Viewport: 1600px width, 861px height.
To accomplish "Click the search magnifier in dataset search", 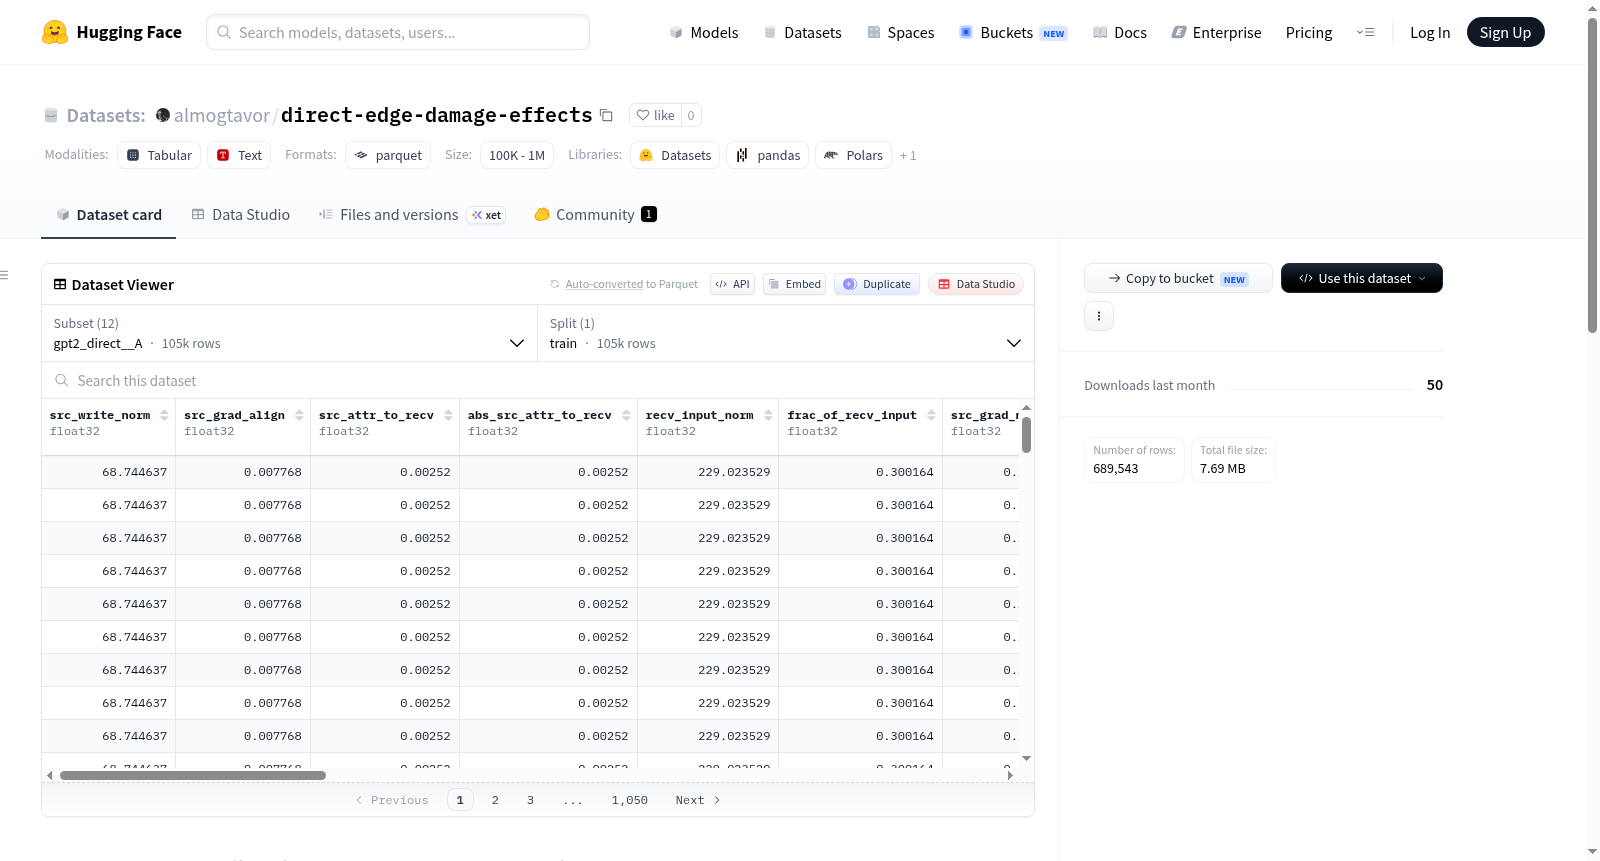I will pyautogui.click(x=62, y=380).
